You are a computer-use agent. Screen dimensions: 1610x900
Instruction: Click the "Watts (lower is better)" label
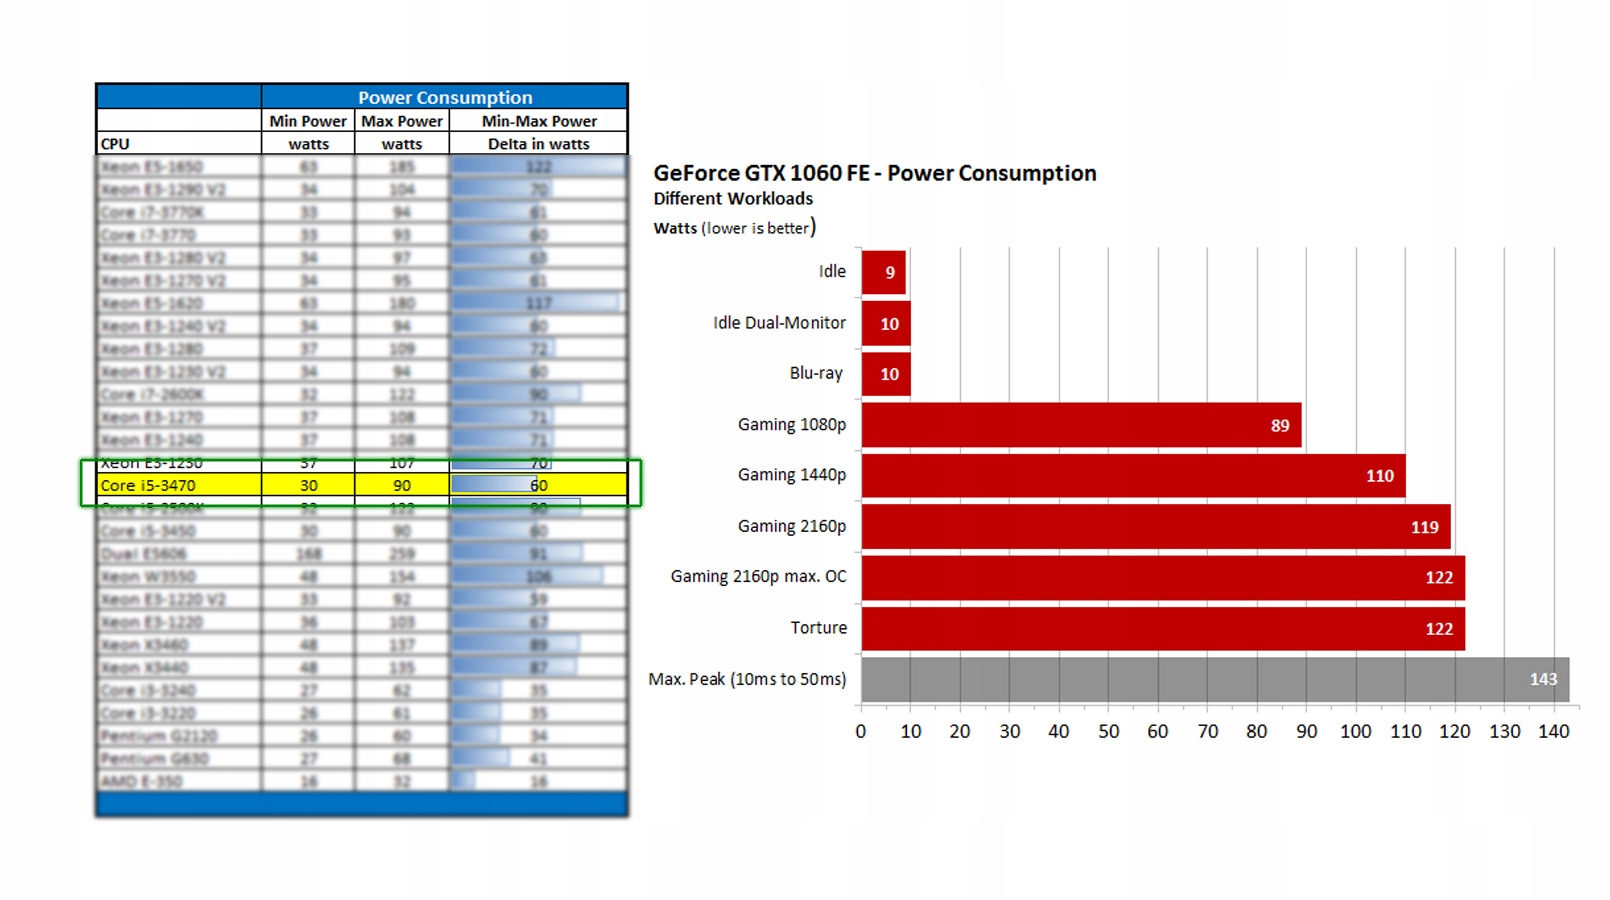(x=735, y=228)
